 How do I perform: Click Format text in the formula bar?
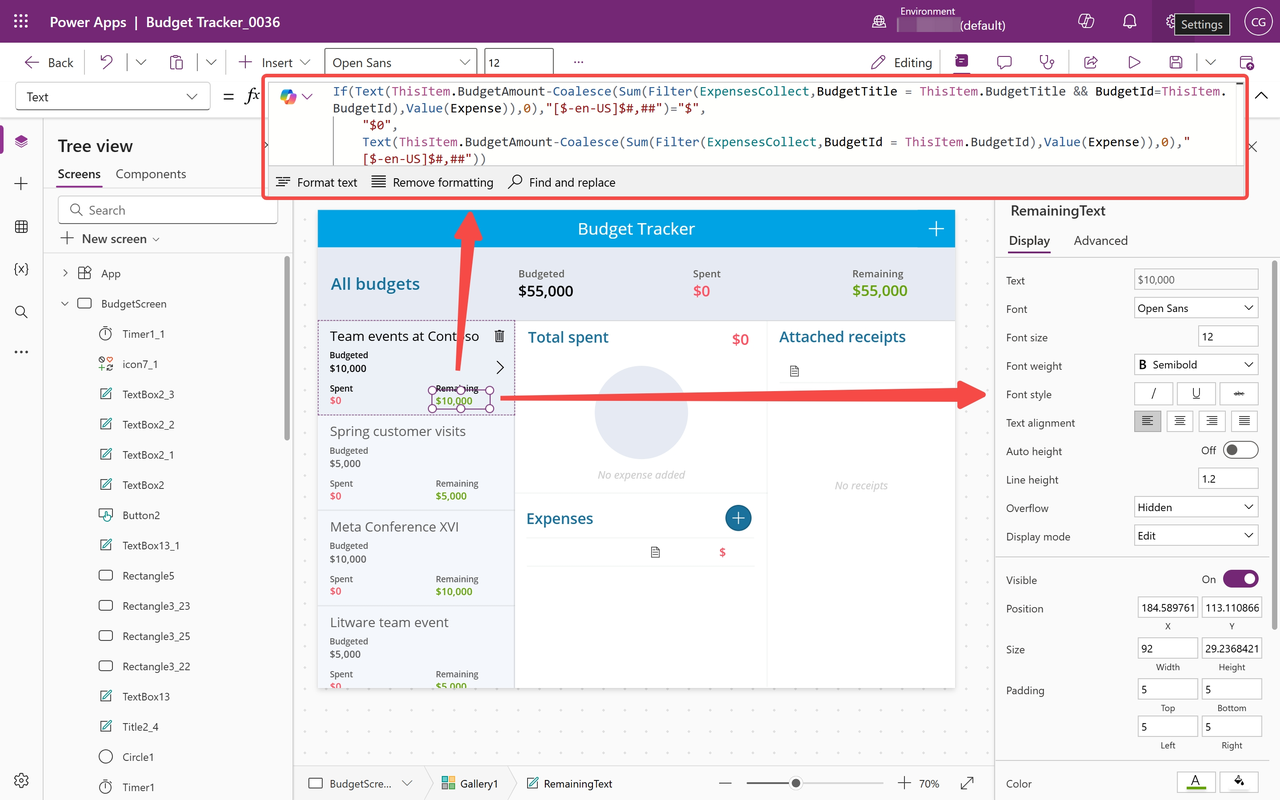[x=316, y=182]
